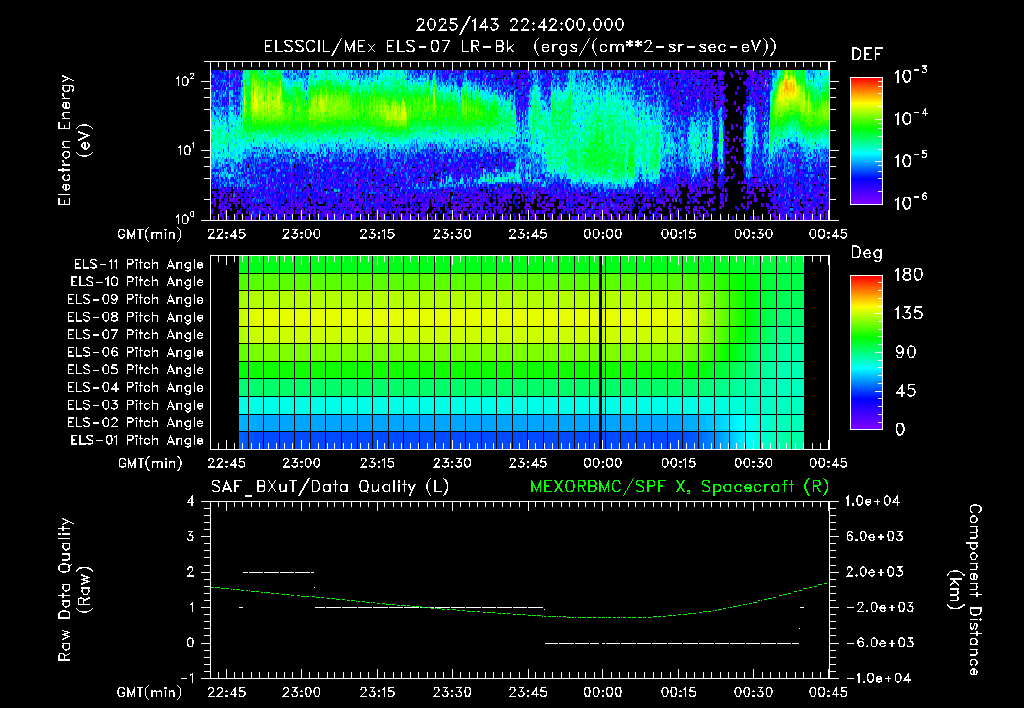Click the 00:45 time label under data quality panel

(828, 692)
